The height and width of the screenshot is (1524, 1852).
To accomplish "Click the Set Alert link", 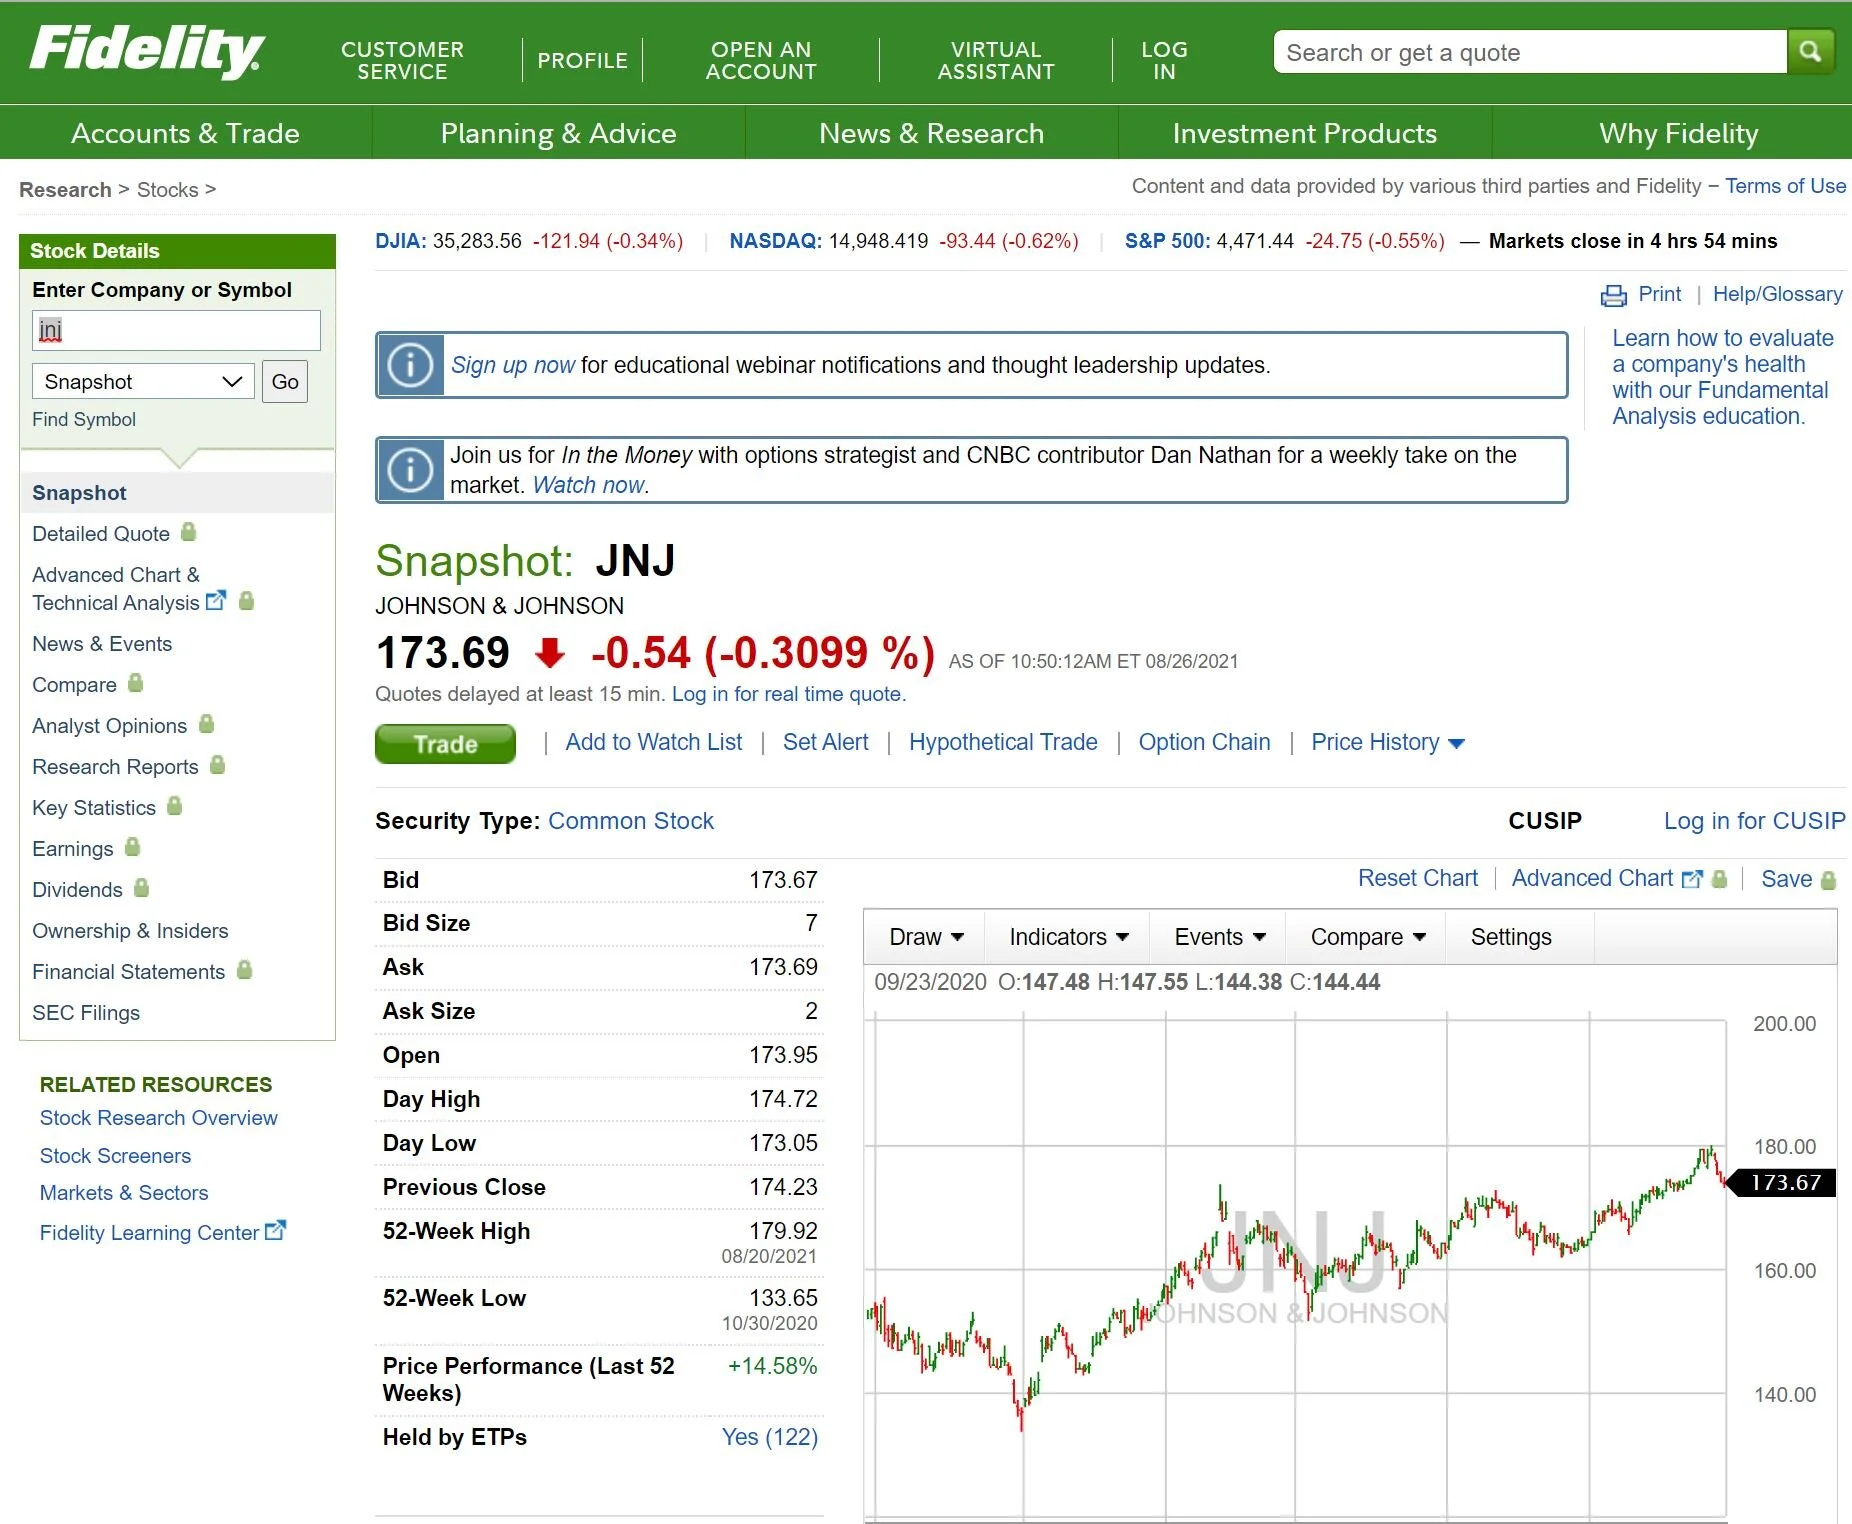I will click(826, 742).
